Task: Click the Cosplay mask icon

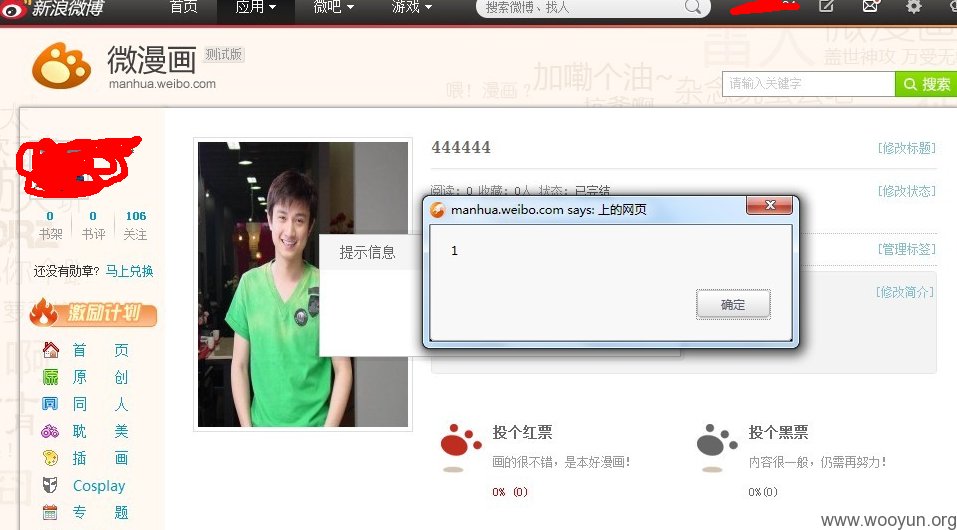Action: [x=50, y=485]
